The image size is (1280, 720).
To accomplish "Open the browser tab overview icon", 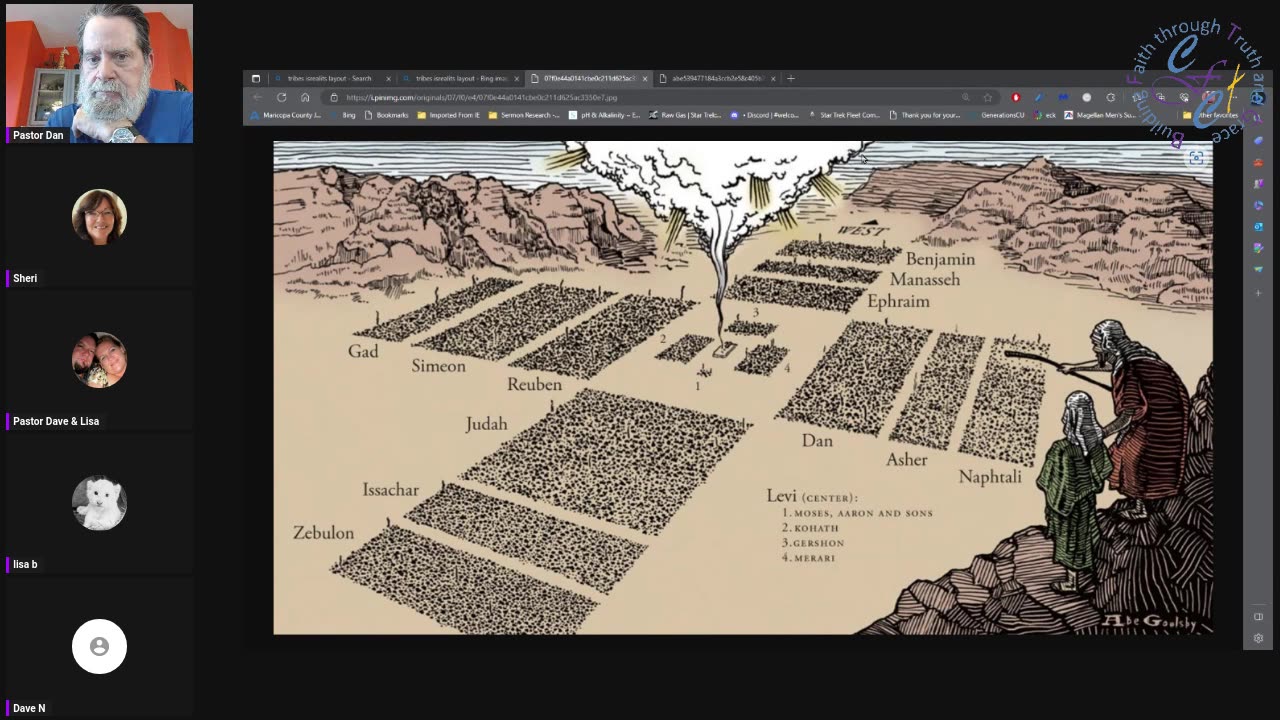I will [256, 78].
